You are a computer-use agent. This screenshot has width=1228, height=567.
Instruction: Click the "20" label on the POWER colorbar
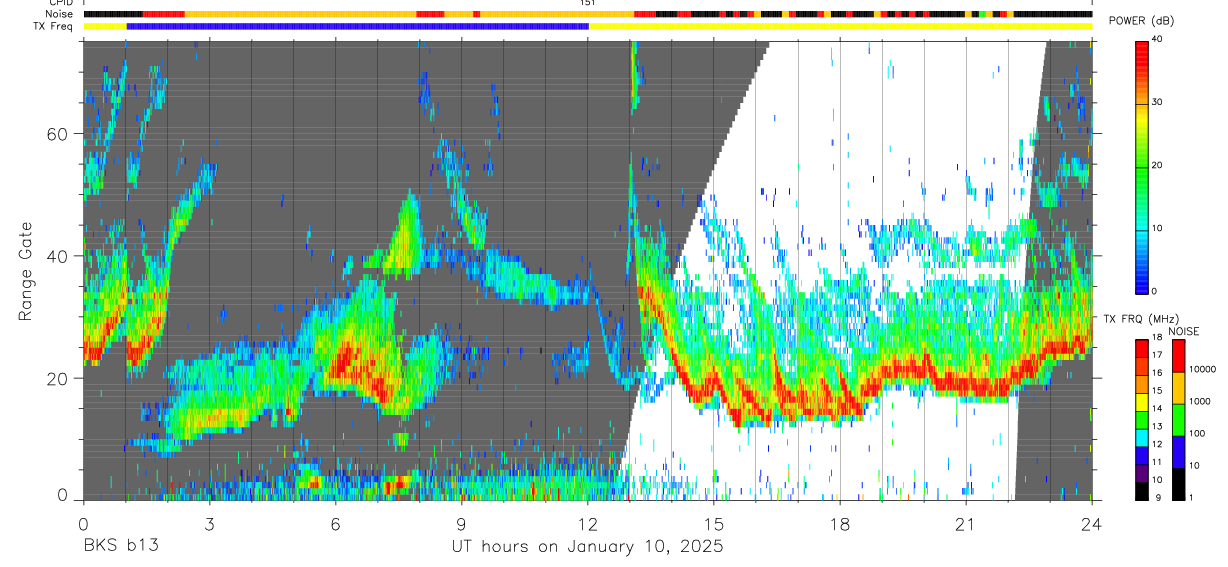pyautogui.click(x=1157, y=165)
